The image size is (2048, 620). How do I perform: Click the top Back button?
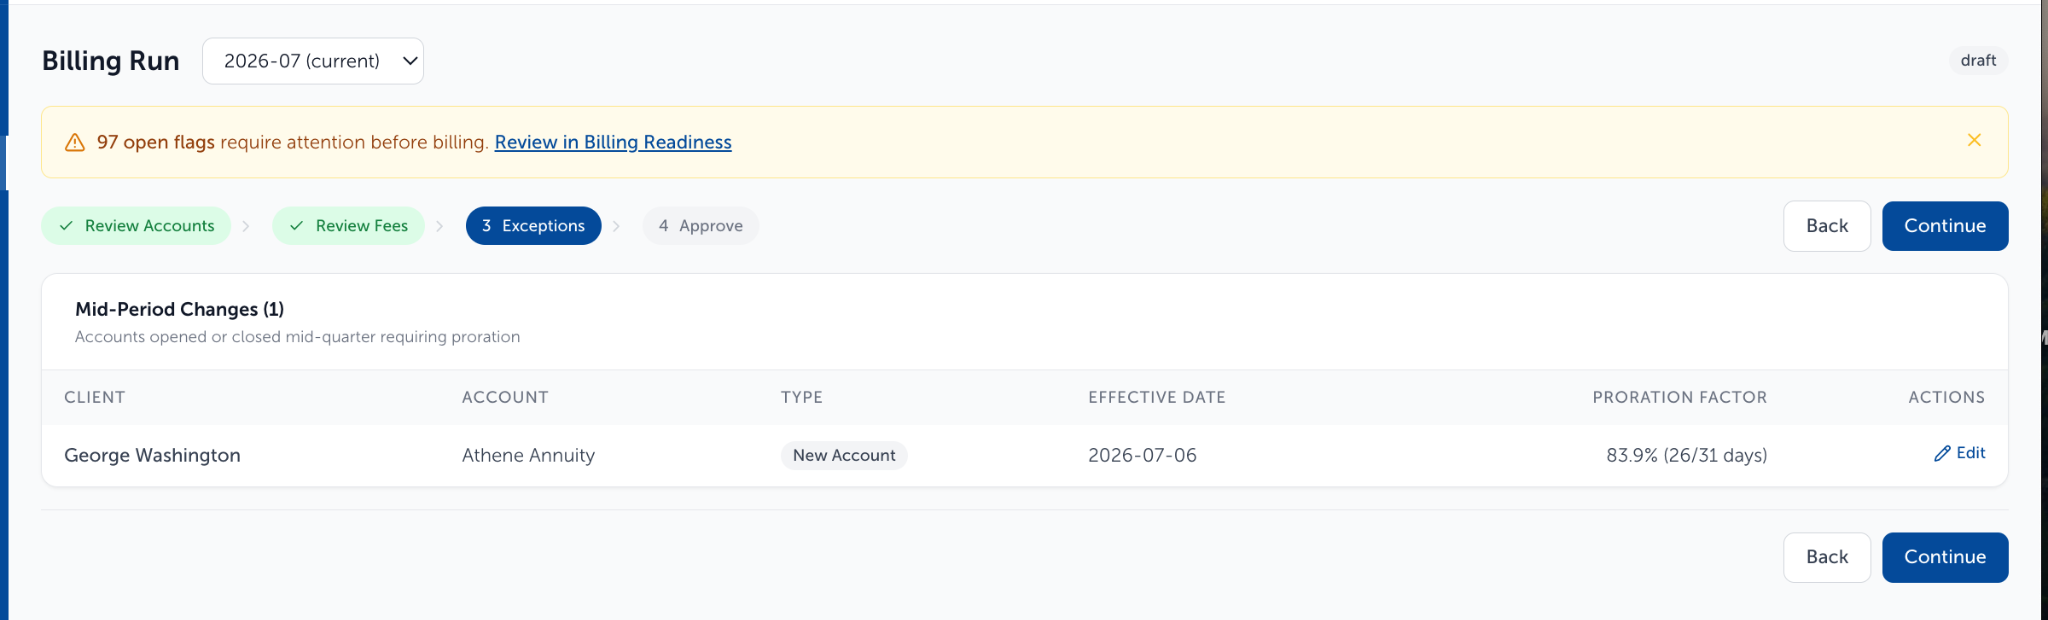1827,226
